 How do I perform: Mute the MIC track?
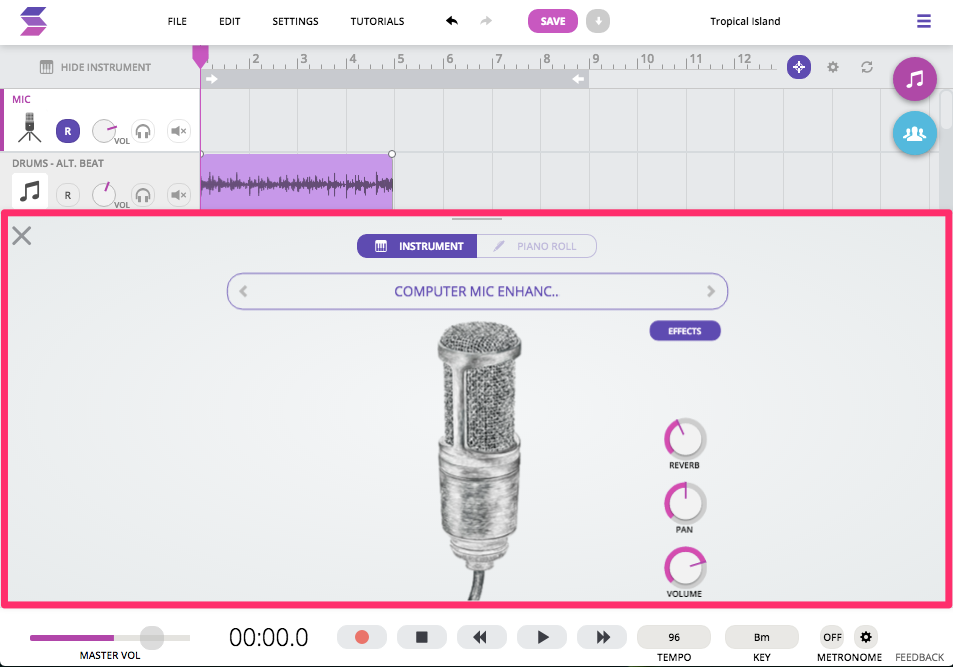[x=179, y=131]
